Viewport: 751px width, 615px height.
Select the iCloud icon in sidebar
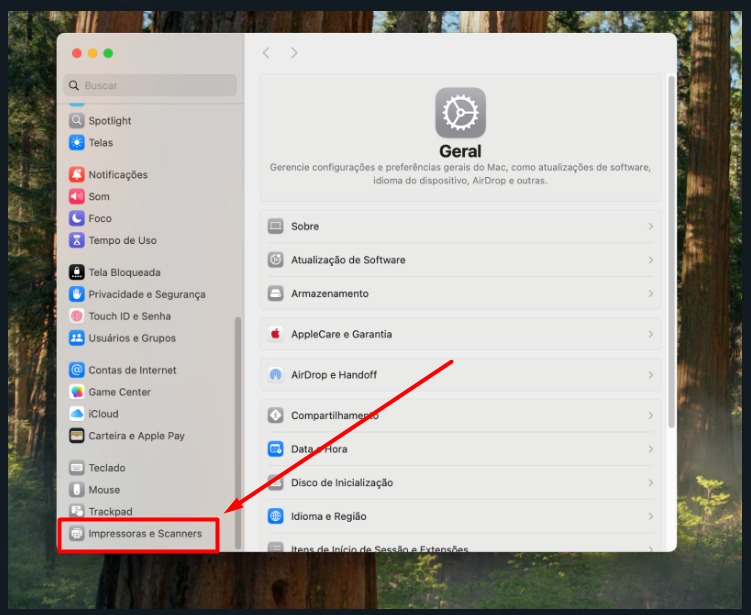point(77,414)
